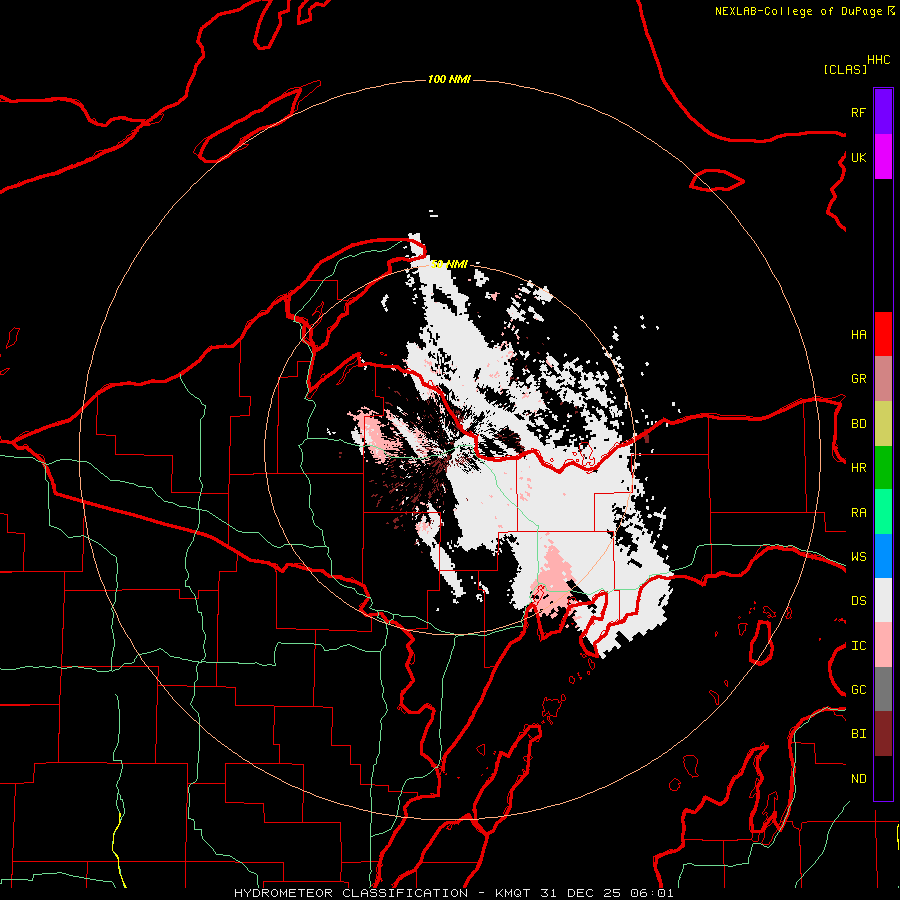900x900 pixels.
Task: Click the RF purple legend swatch
Action: tap(883, 112)
